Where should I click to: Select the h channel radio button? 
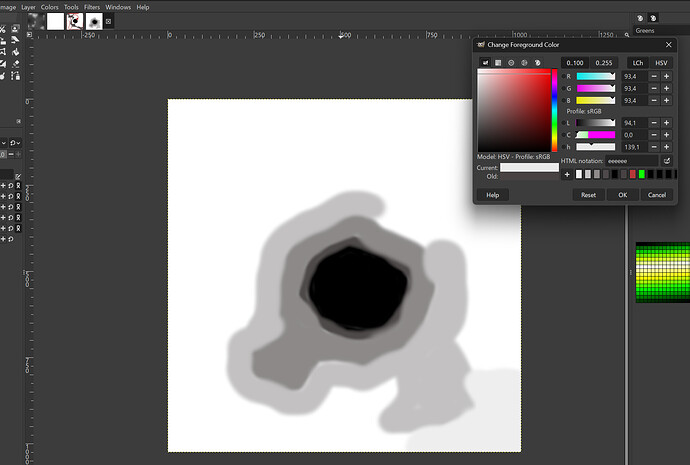[564, 147]
